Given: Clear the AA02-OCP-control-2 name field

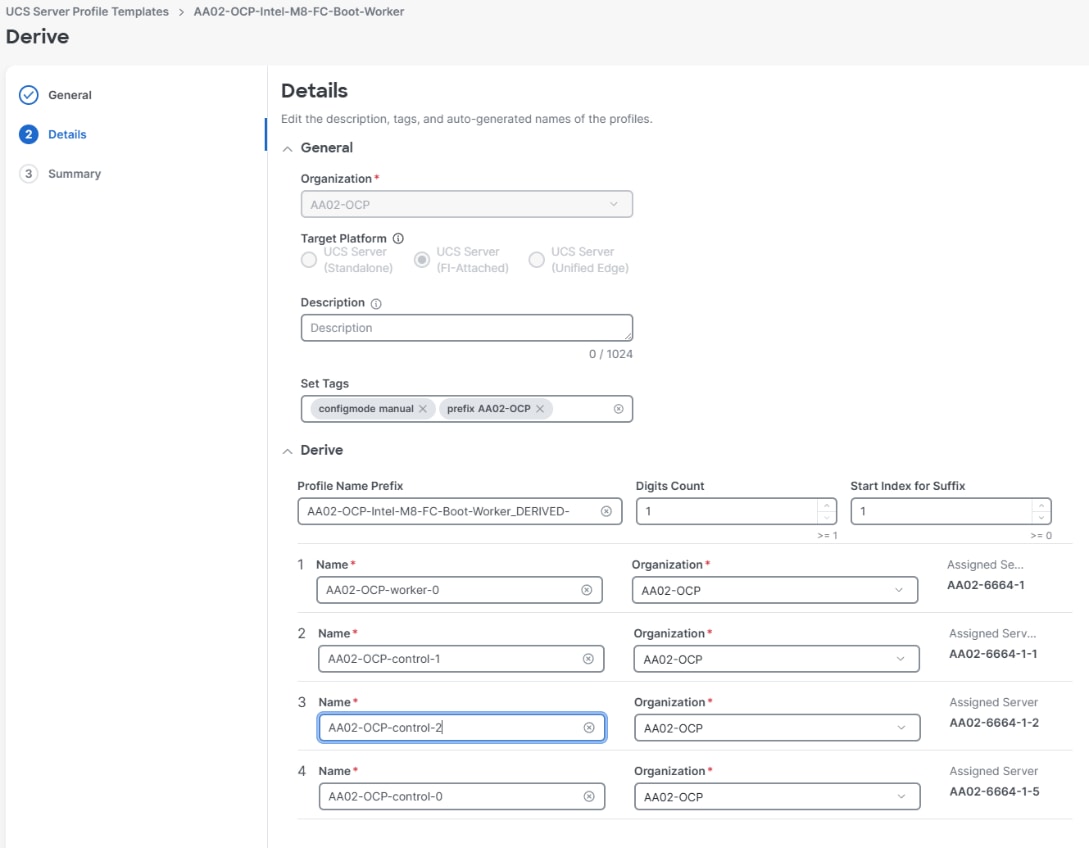Looking at the screenshot, I should click(589, 727).
